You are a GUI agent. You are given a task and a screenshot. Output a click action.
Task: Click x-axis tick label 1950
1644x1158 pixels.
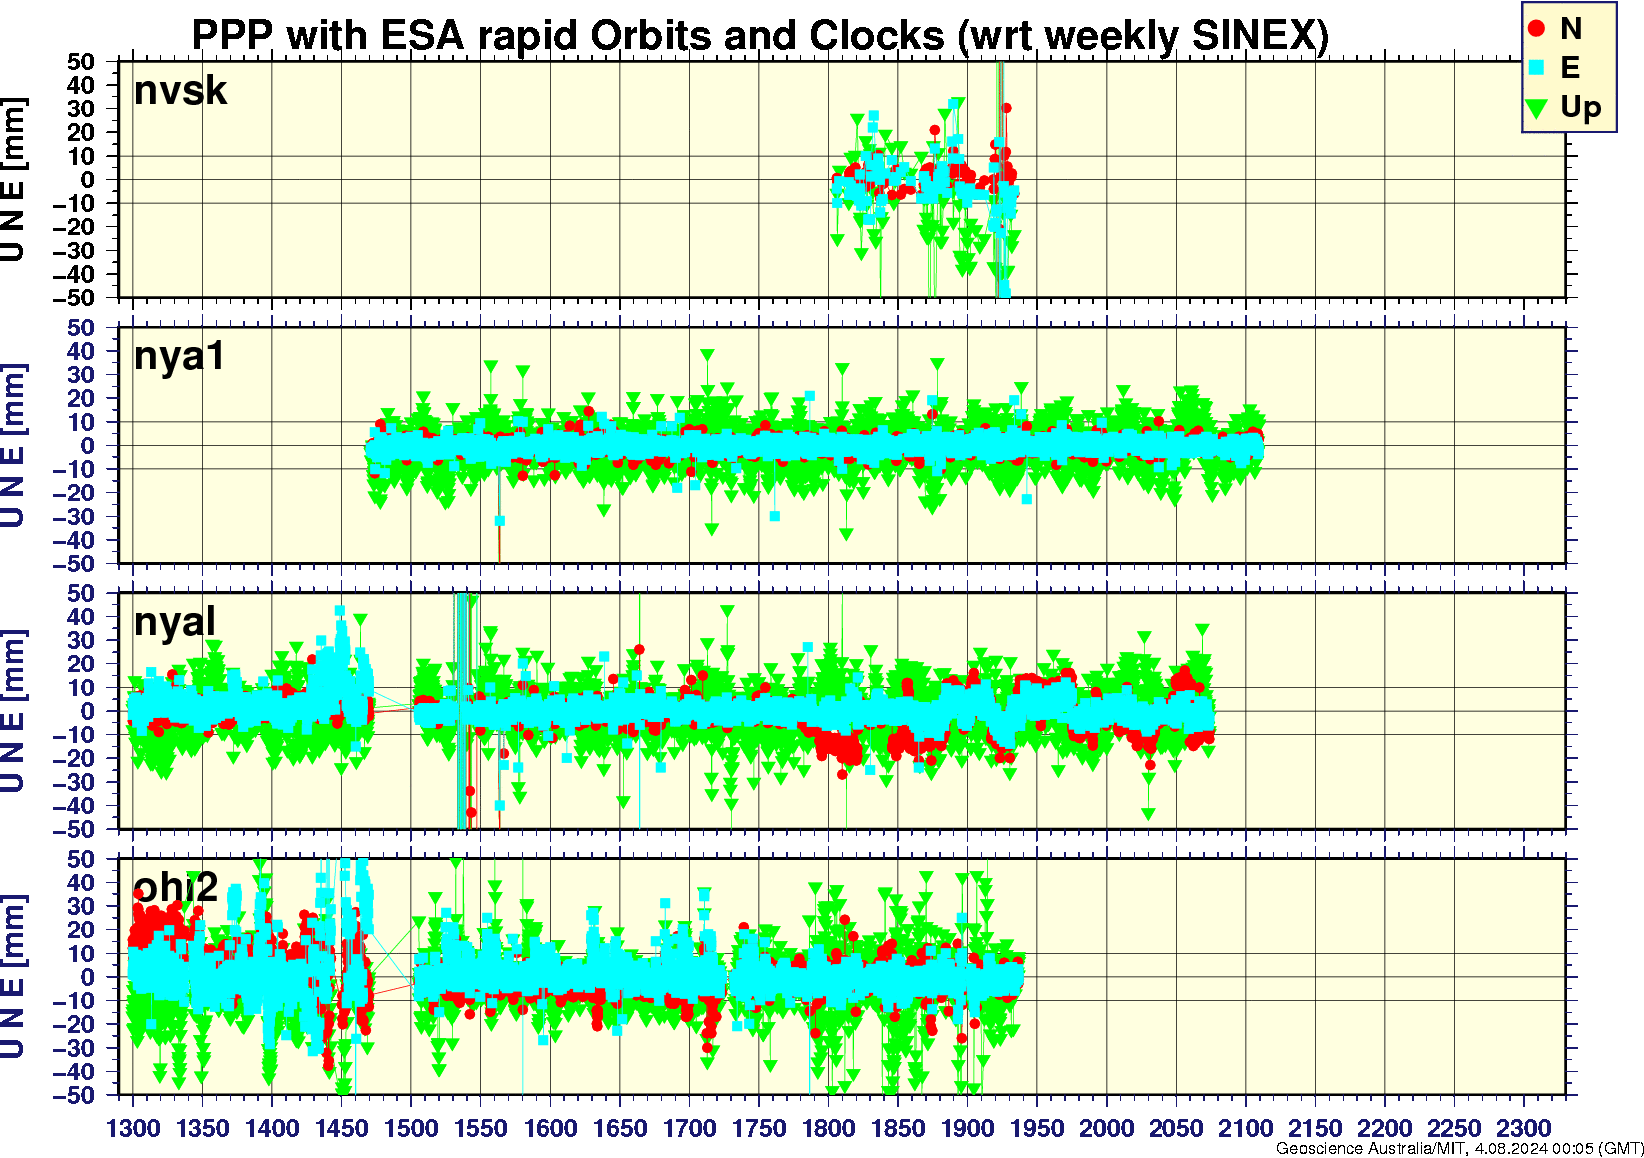(x=1037, y=1128)
